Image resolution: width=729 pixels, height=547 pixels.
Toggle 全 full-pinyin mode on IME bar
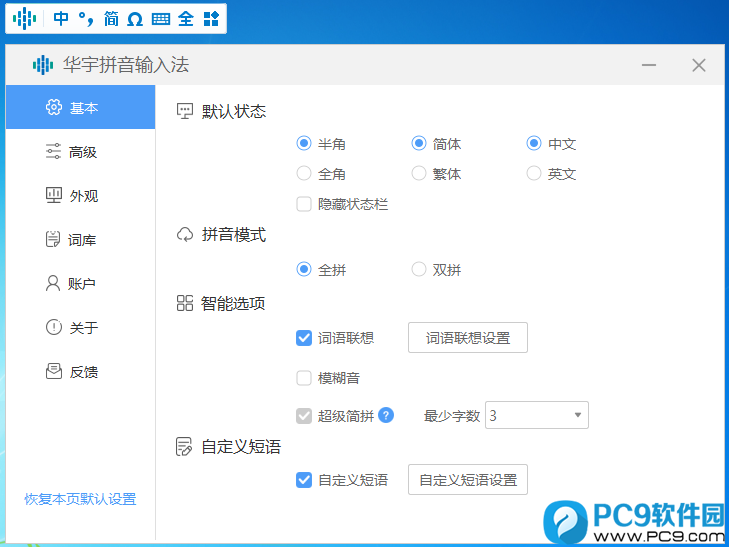[x=186, y=19]
